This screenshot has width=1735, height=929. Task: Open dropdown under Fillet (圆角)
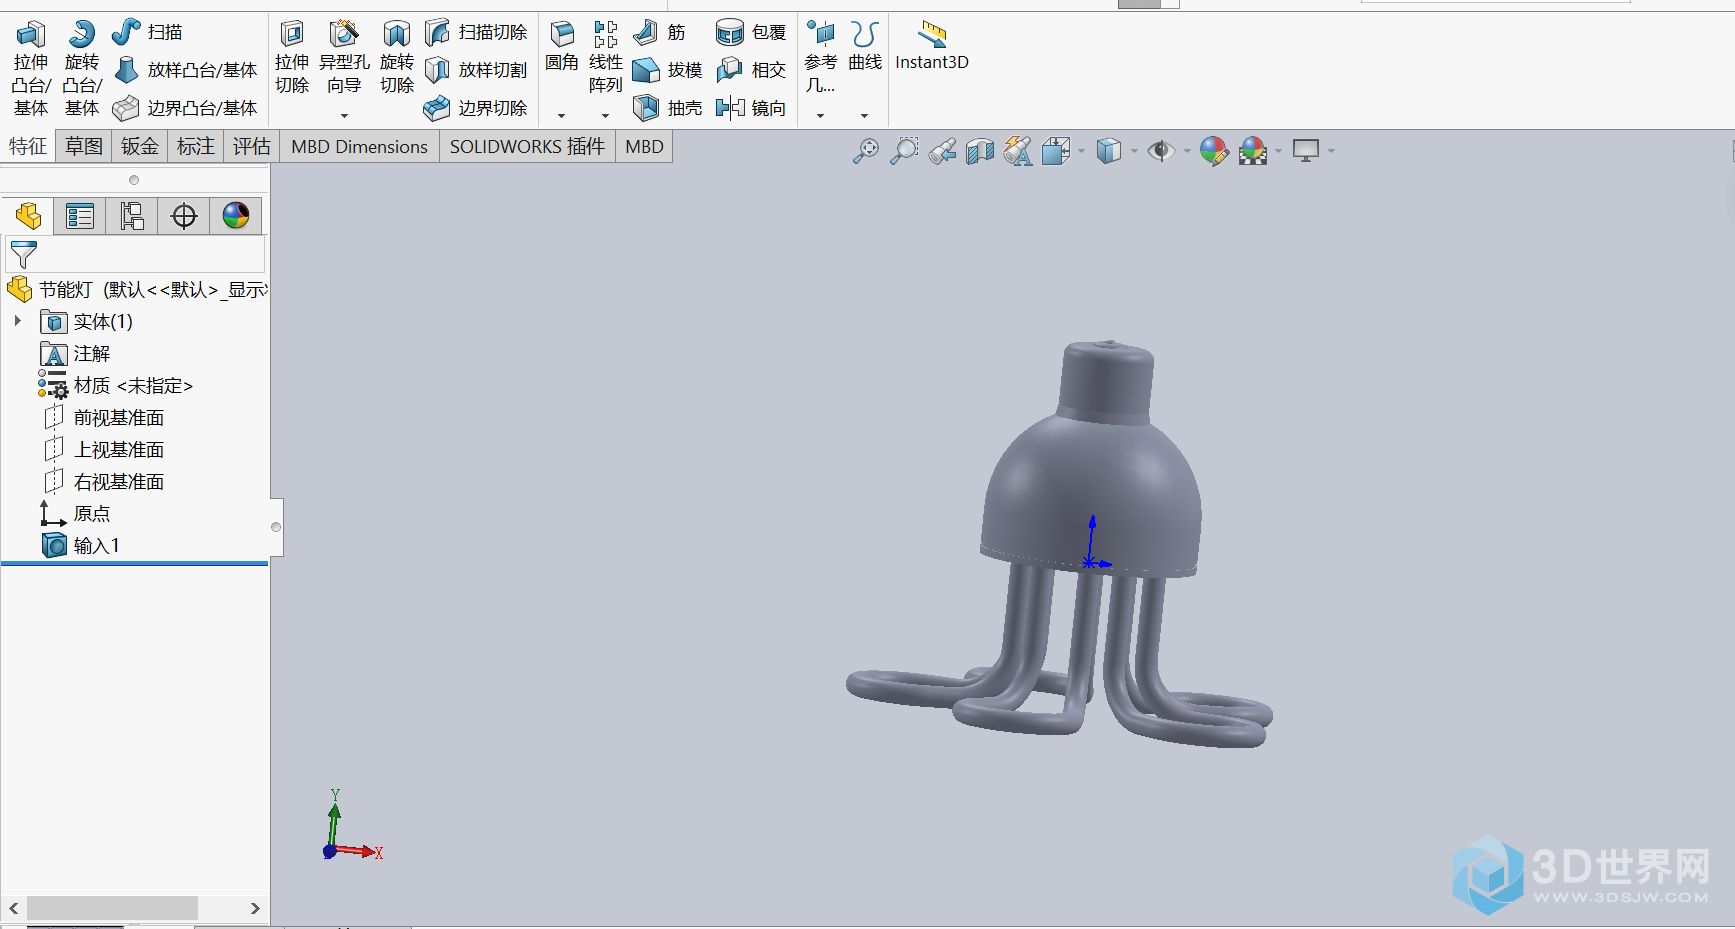click(561, 116)
